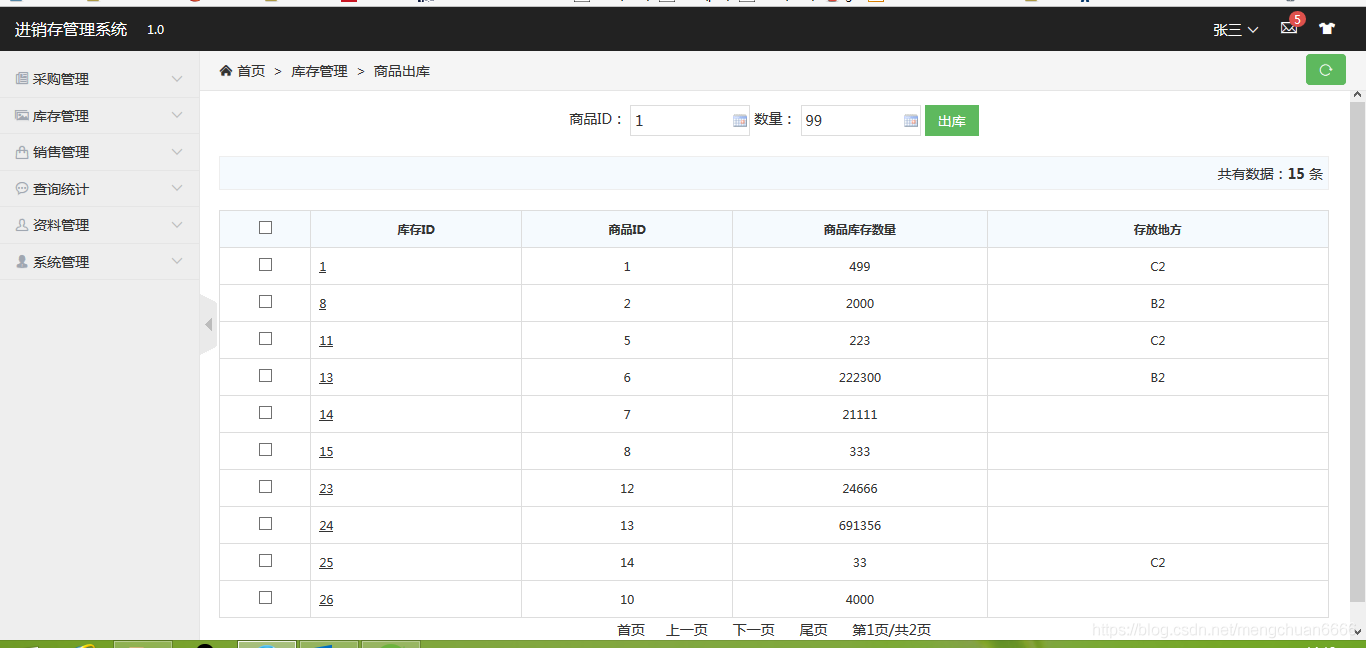The image size is (1366, 648).
Task: Click into the 数量 input field
Action: pos(852,121)
